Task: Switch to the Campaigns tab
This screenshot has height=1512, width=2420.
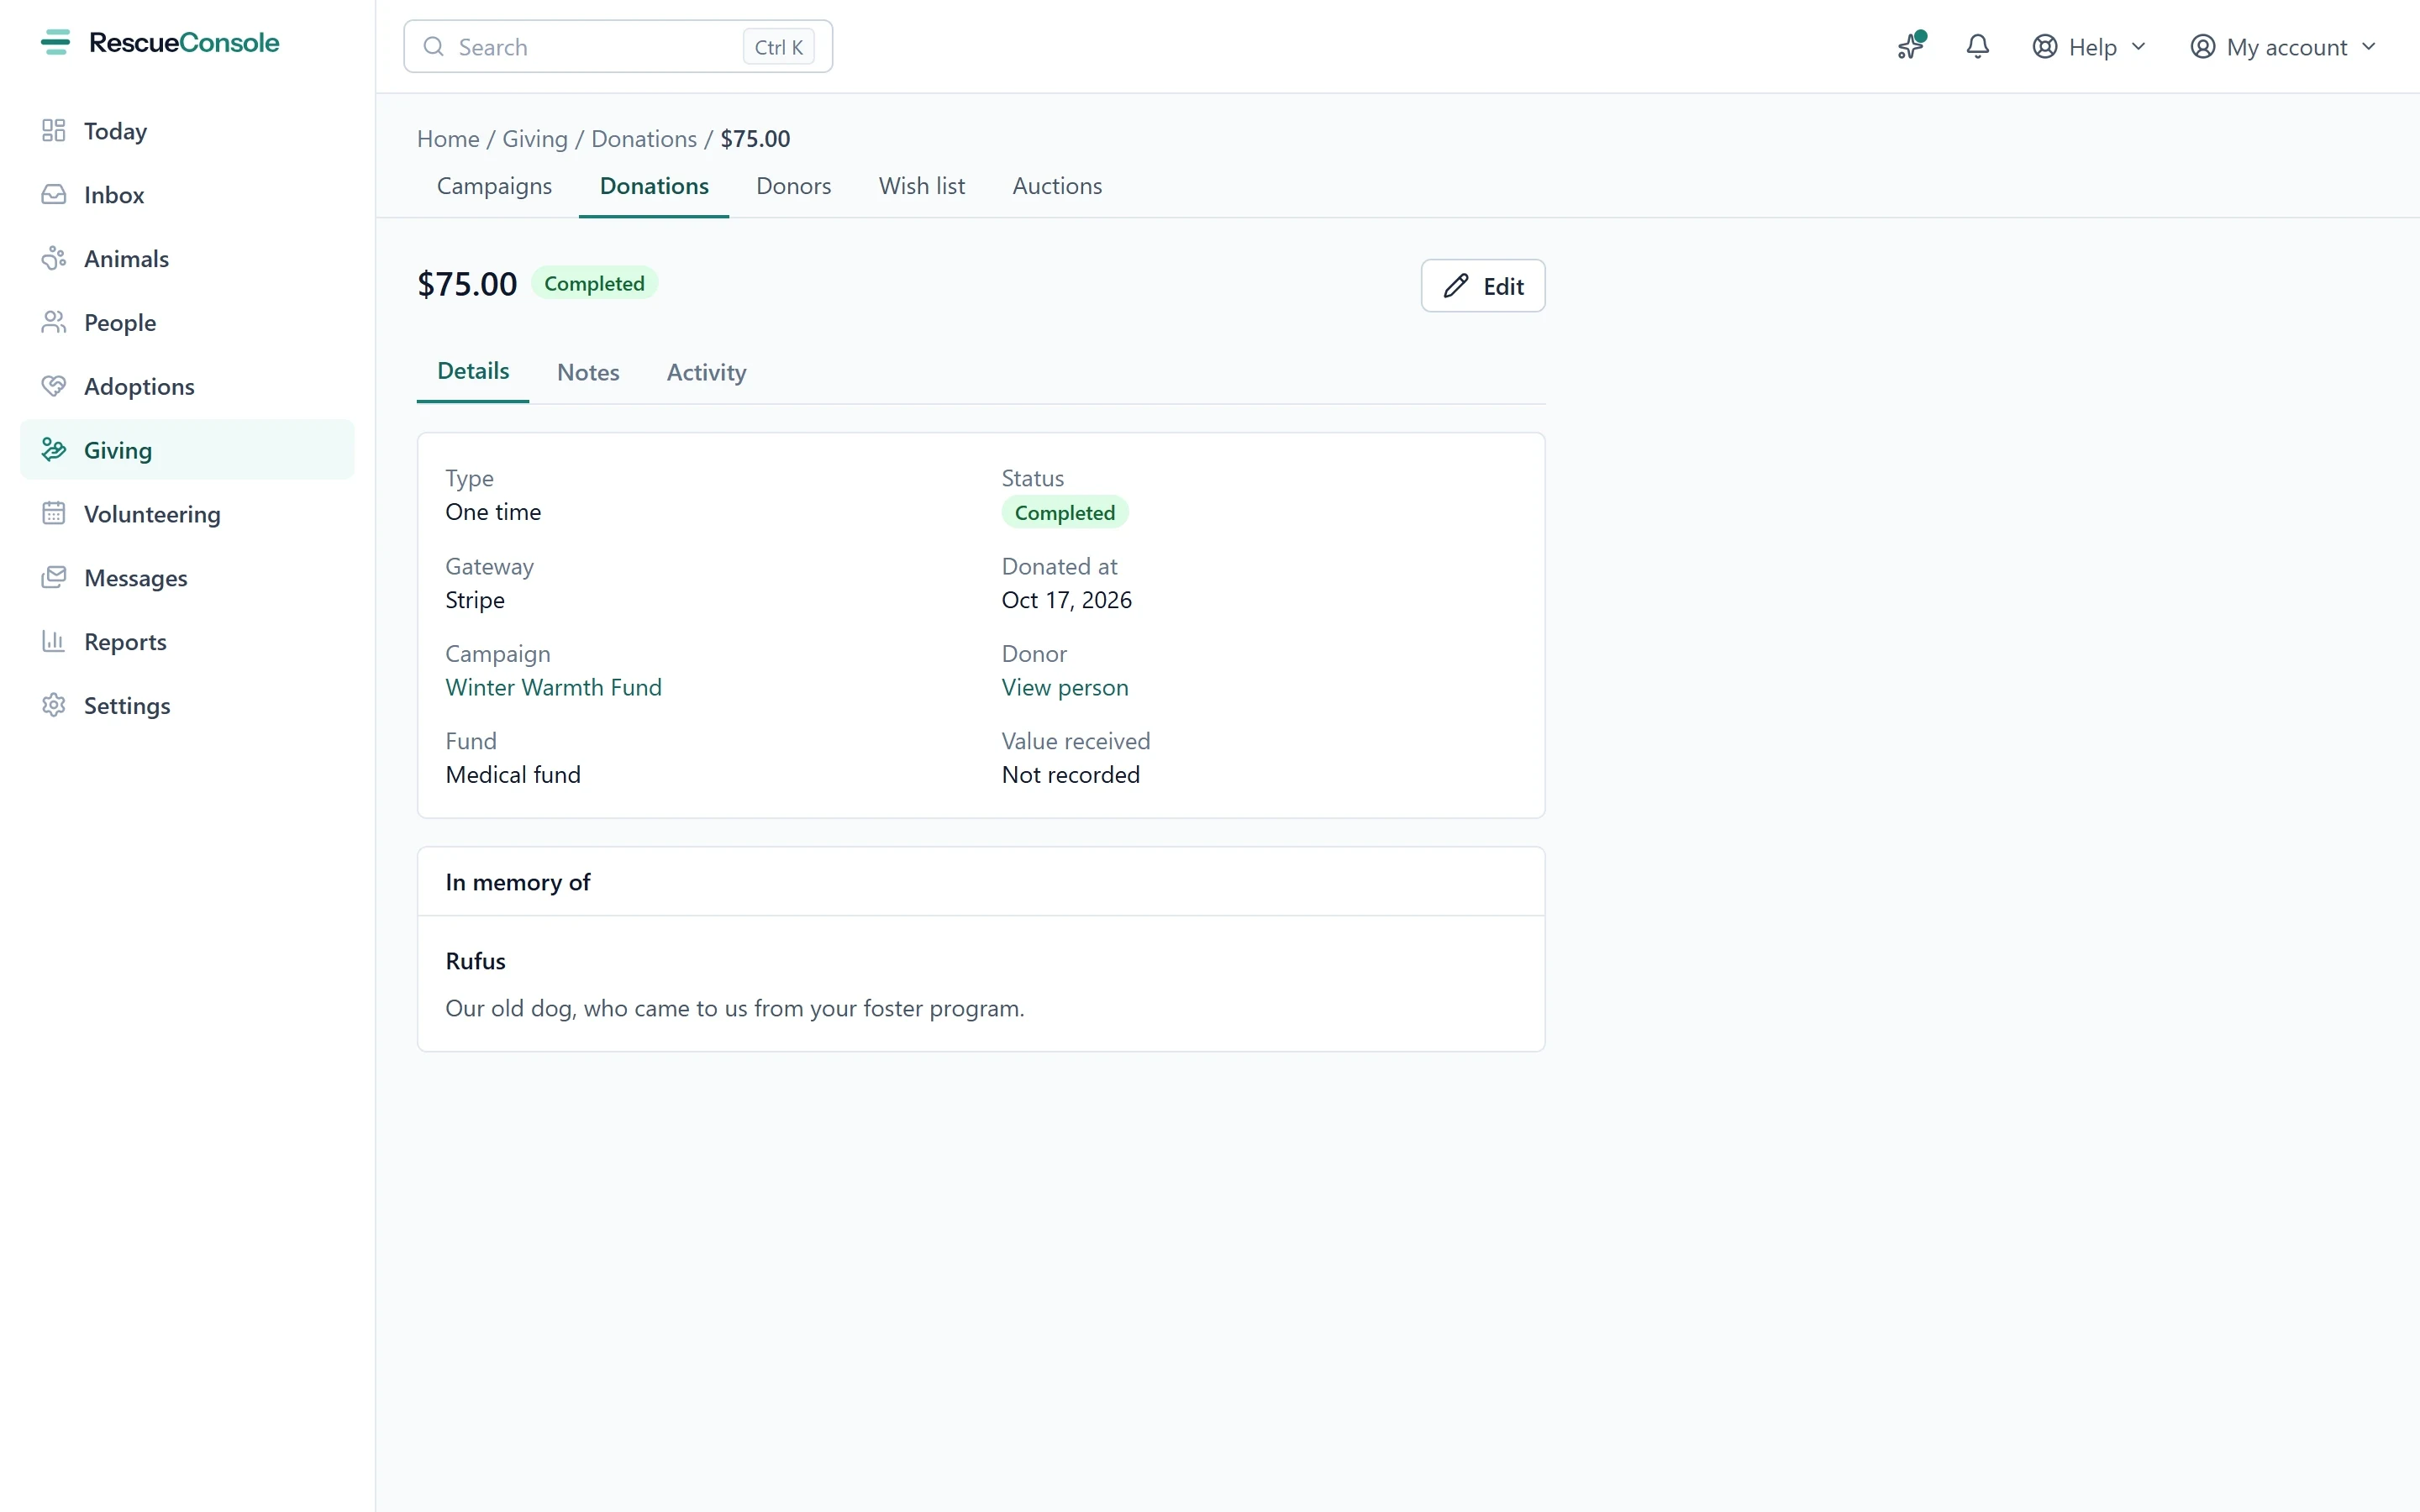Action: pyautogui.click(x=494, y=186)
